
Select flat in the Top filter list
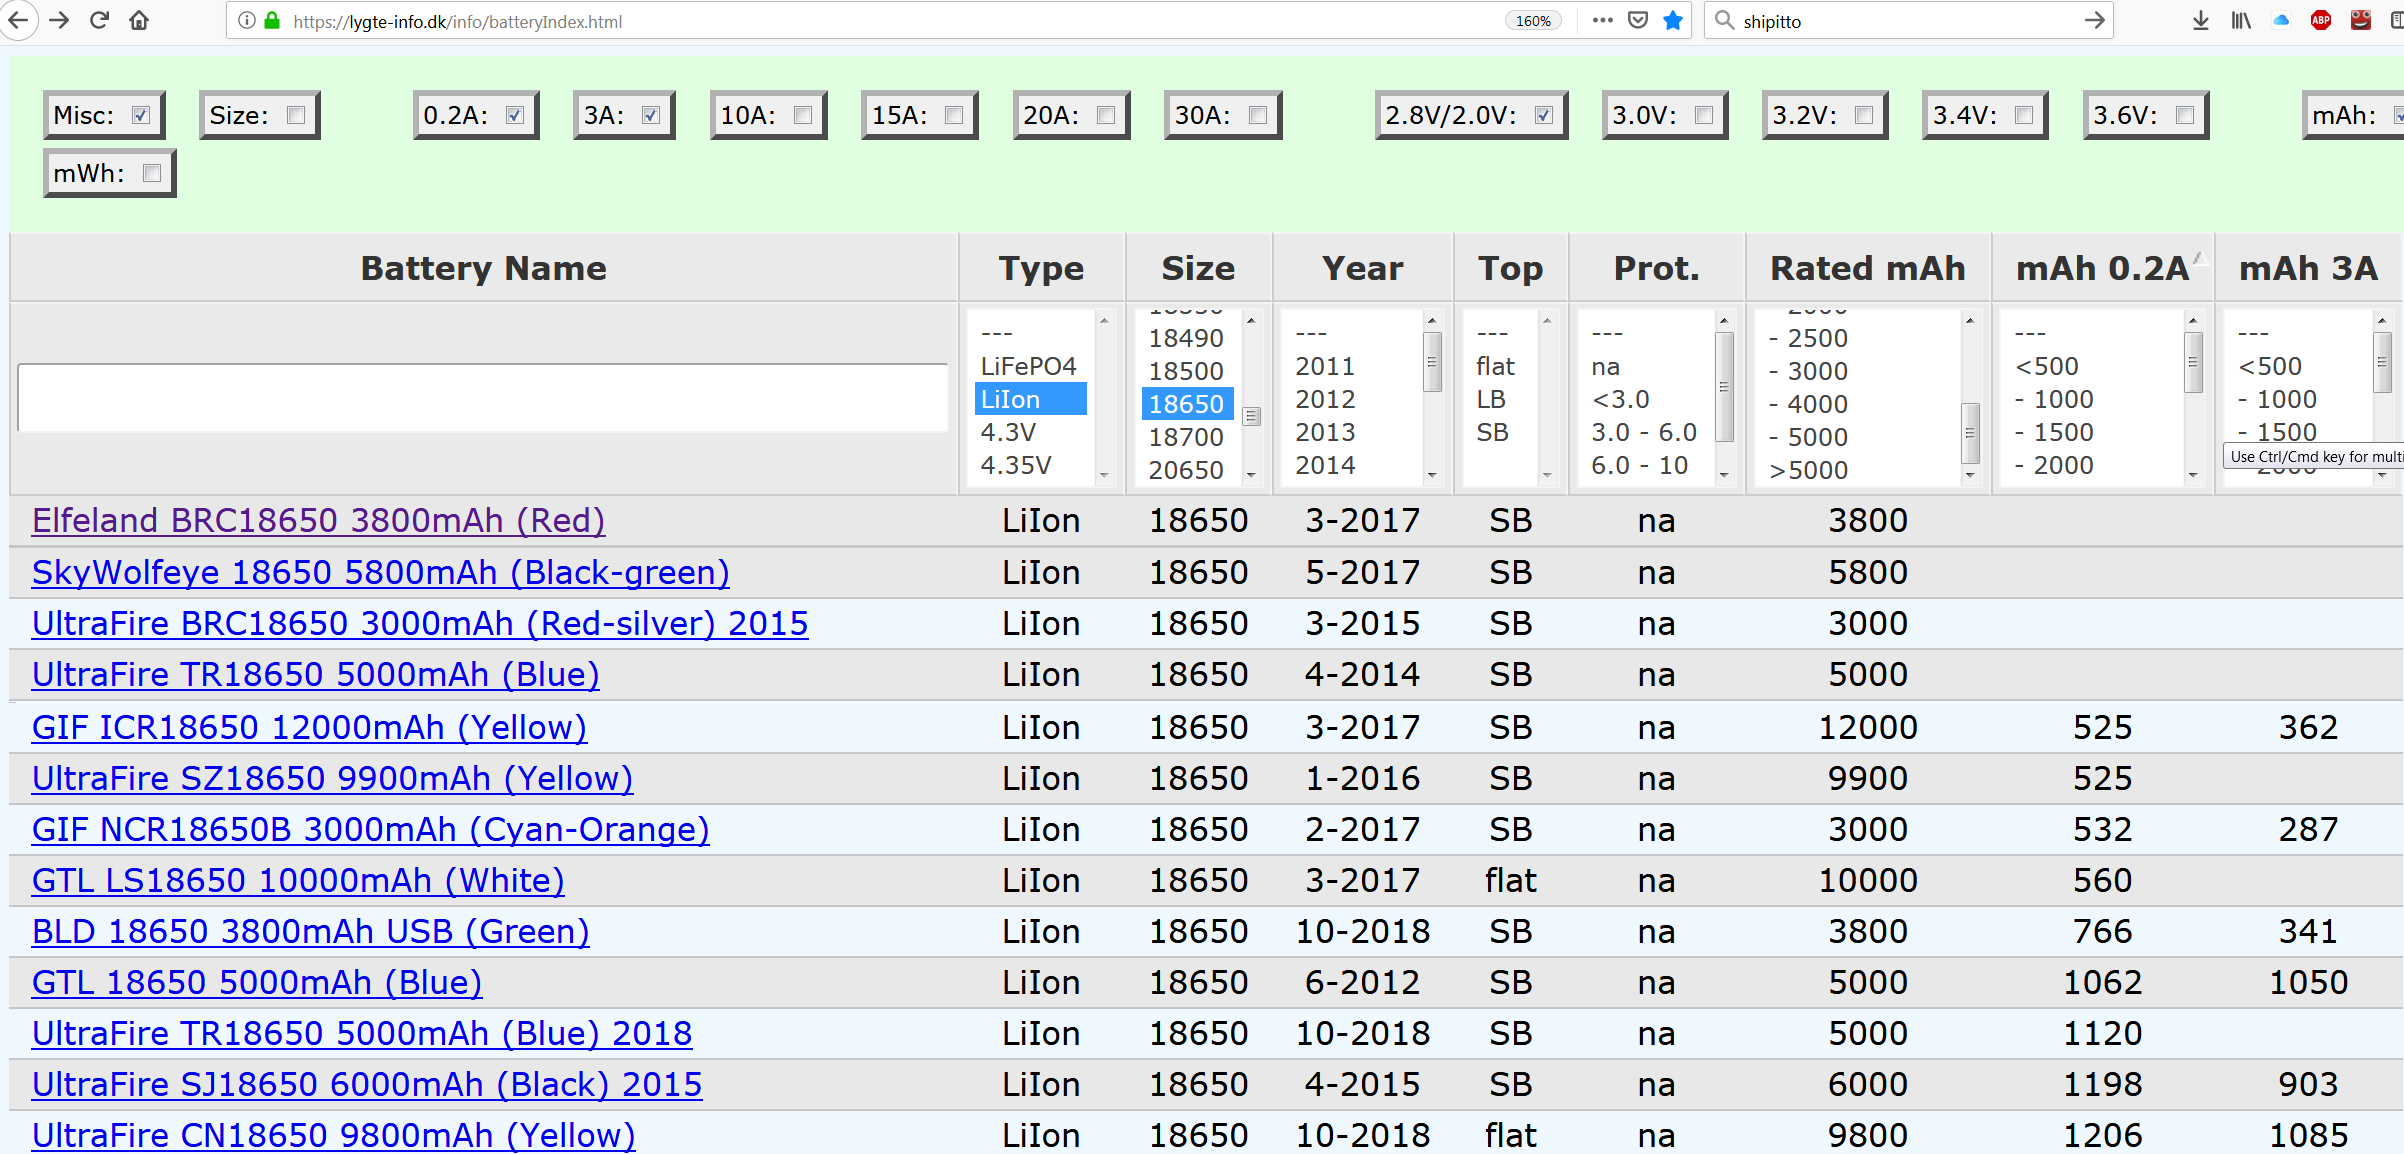(x=1495, y=366)
